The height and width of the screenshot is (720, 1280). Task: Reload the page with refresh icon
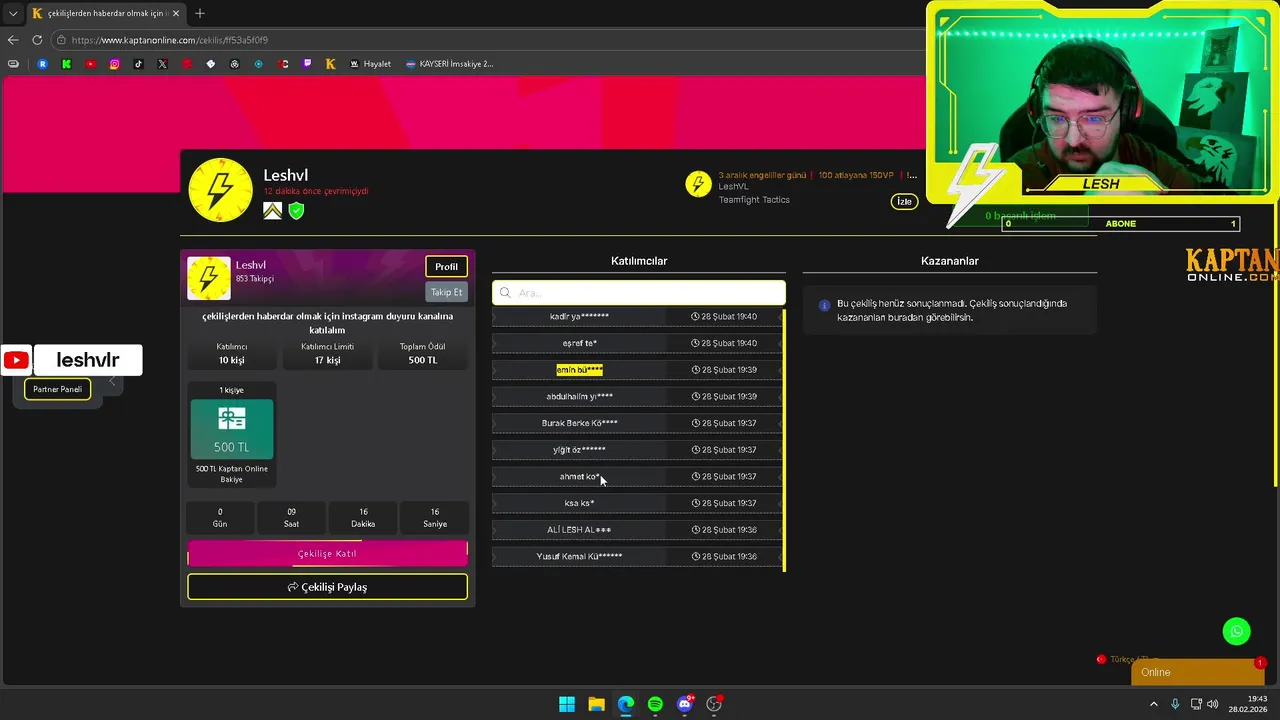coord(37,40)
